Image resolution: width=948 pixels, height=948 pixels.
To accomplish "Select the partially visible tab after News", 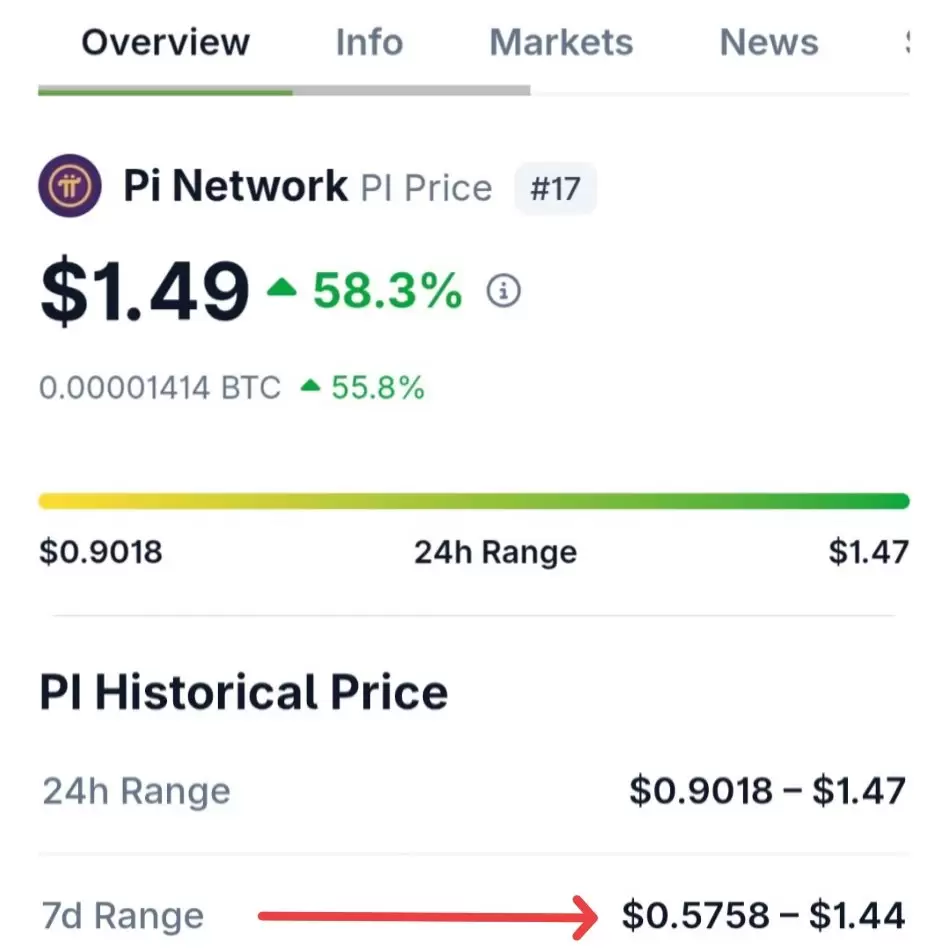I will (x=907, y=42).
